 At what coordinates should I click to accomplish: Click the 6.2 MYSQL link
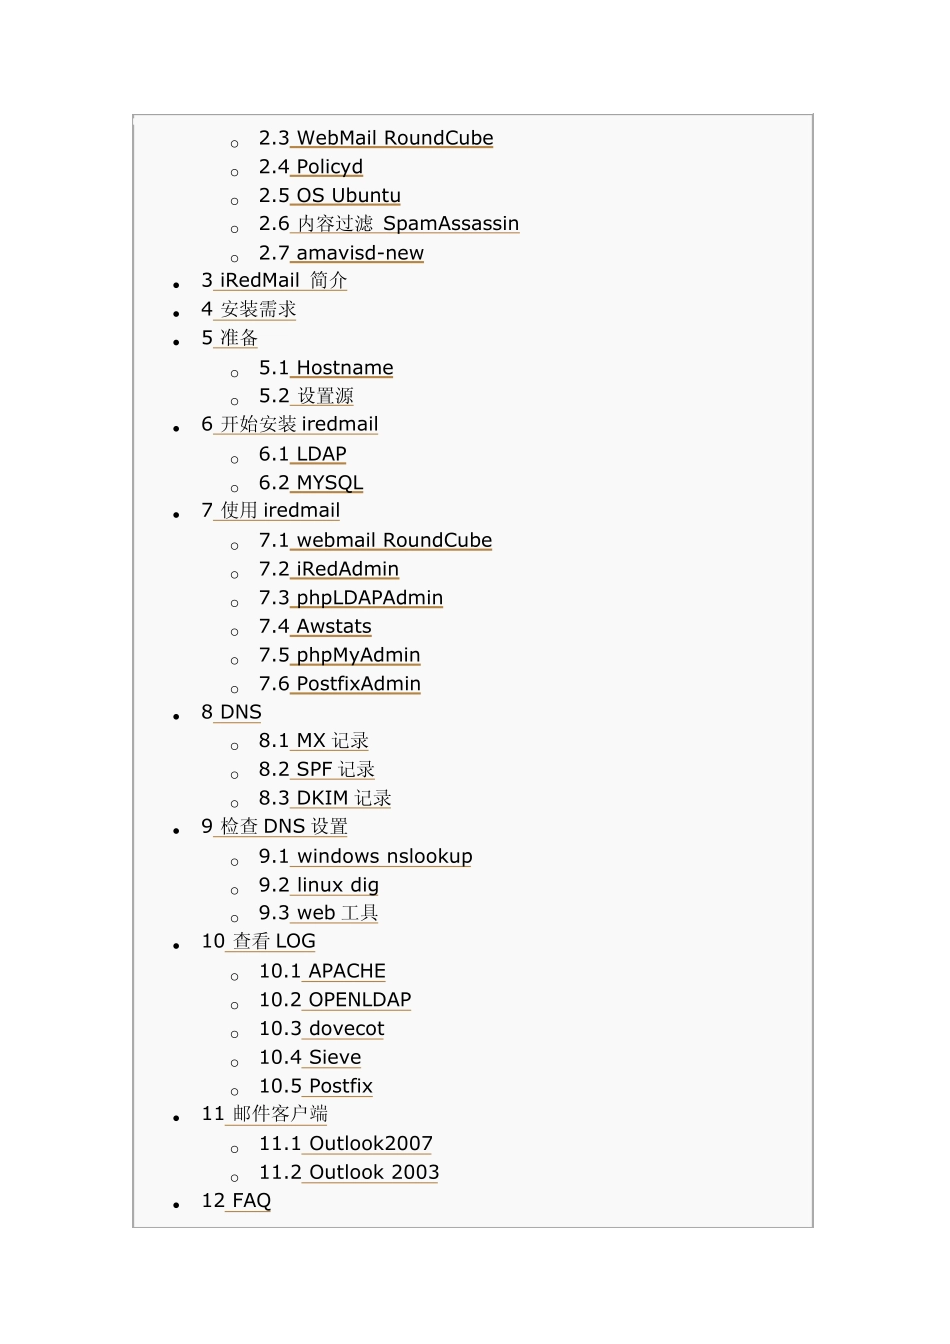point(311,483)
